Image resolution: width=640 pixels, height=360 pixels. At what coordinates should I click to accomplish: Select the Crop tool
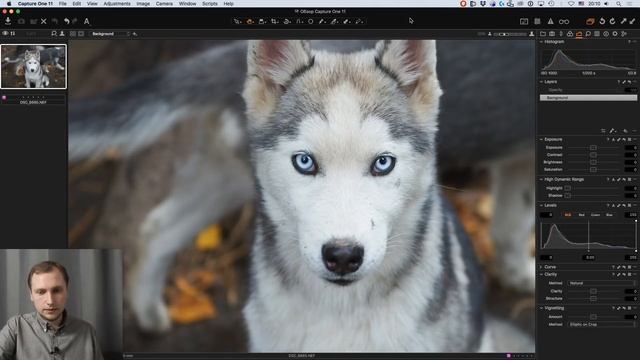click(x=275, y=21)
